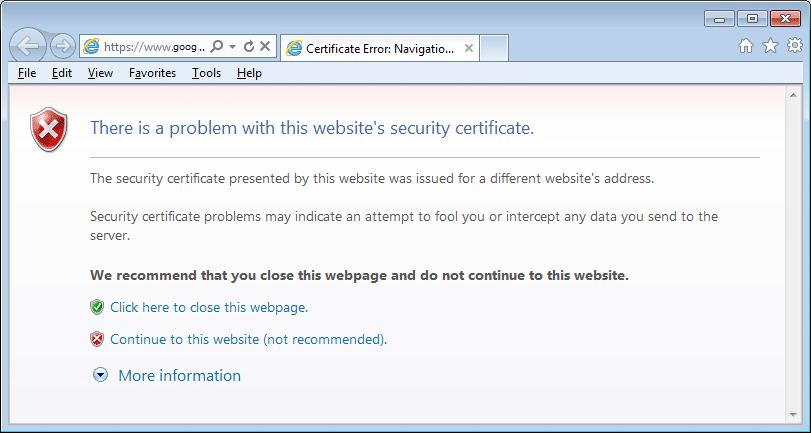Open the address bar autocomplete dropdown arrow
This screenshot has height=433, width=811.
coord(233,47)
